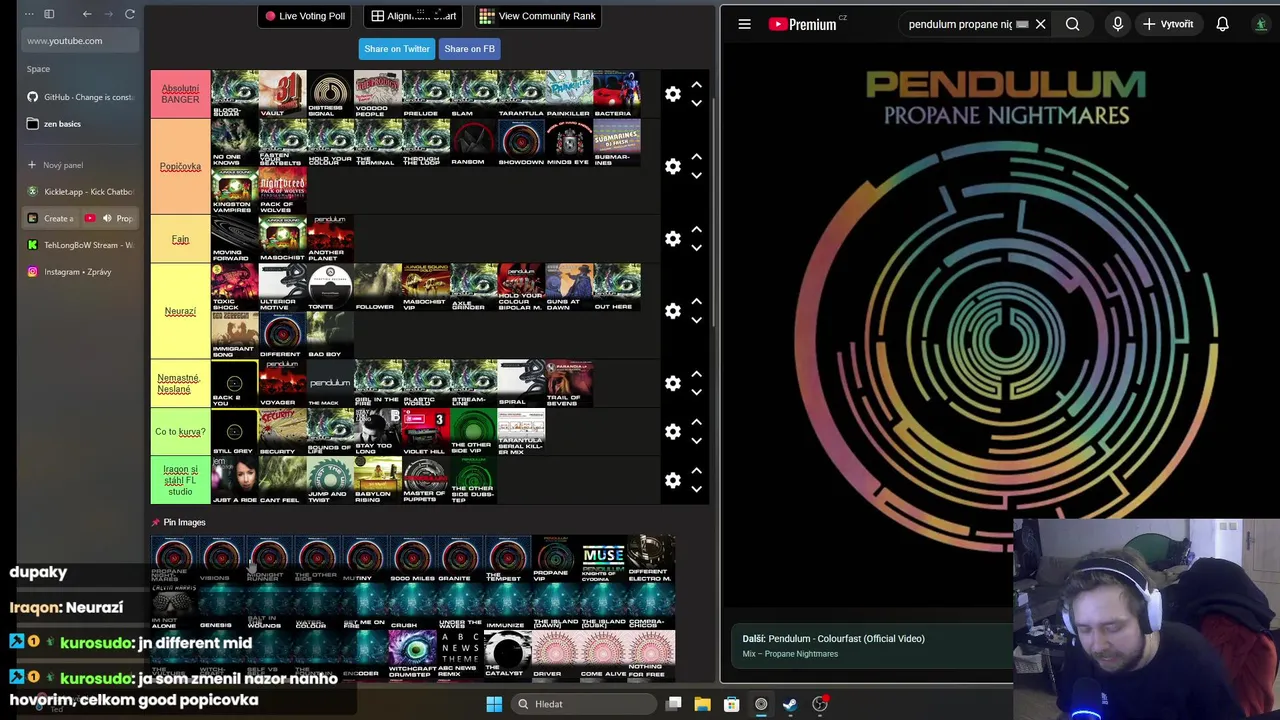Move Namastné Neslané tier up with arrow

point(697,374)
